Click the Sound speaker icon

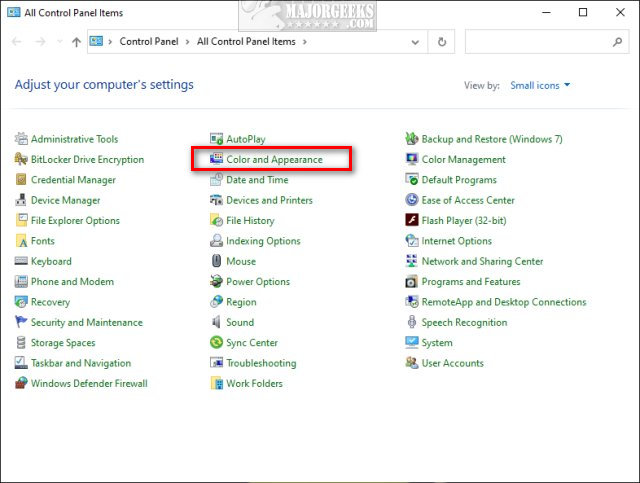[216, 322]
